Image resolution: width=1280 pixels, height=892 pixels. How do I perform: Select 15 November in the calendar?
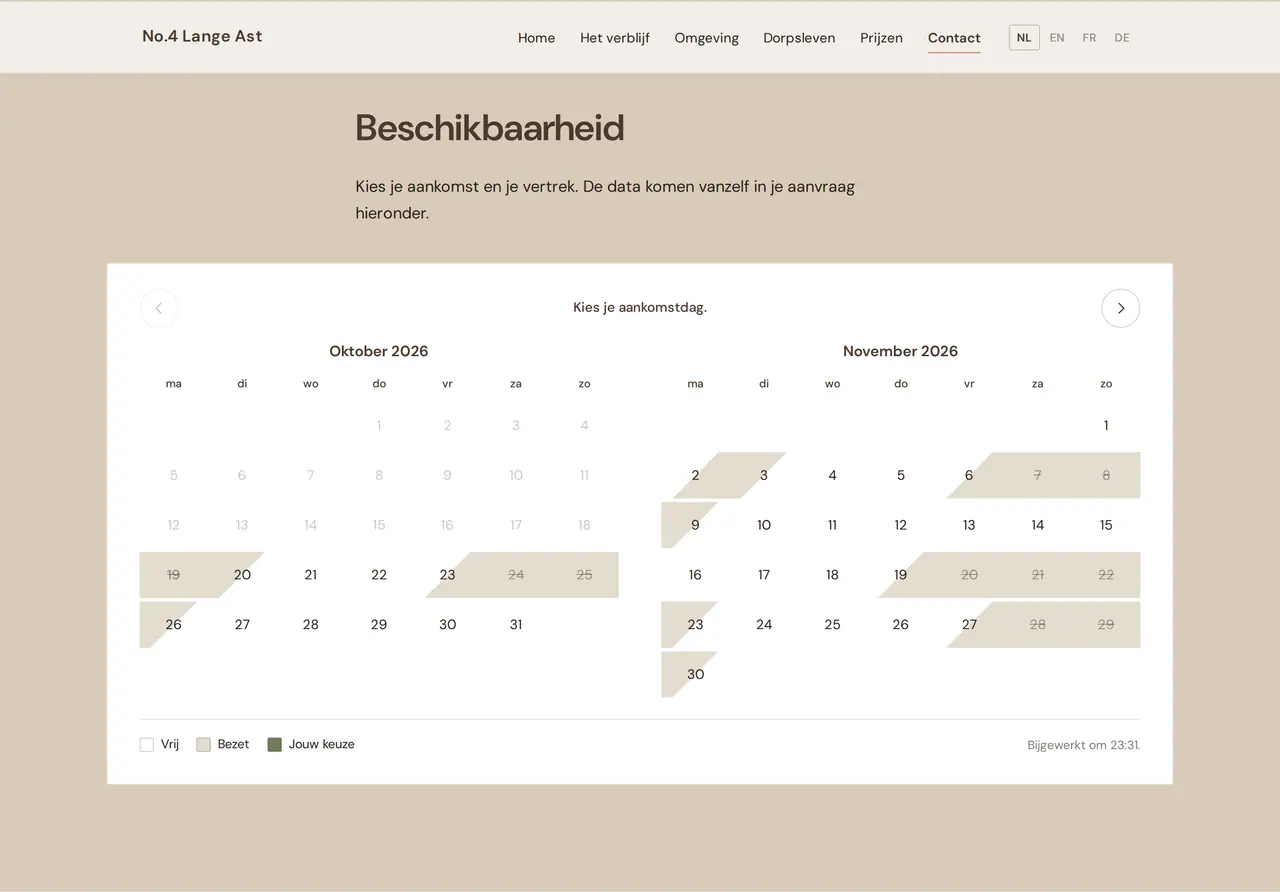point(1106,525)
